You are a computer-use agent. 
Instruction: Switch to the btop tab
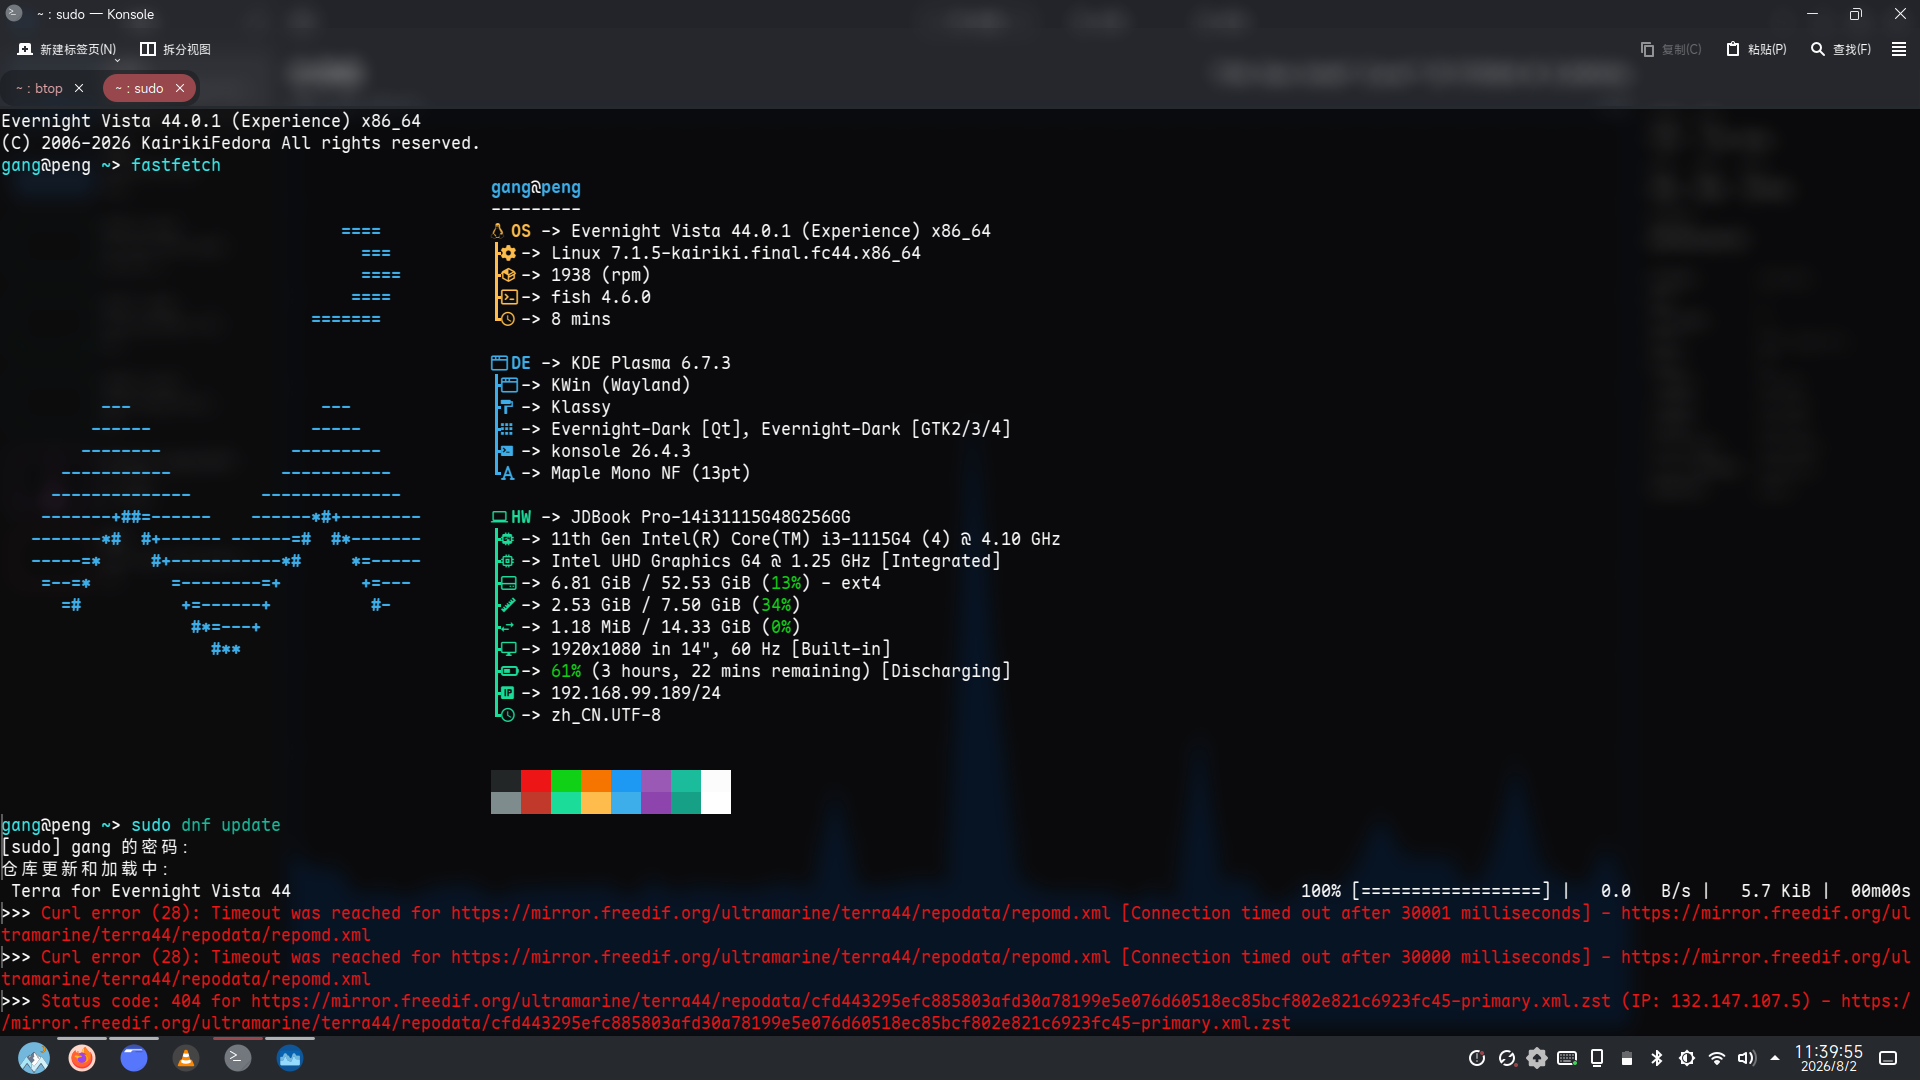[x=39, y=88]
